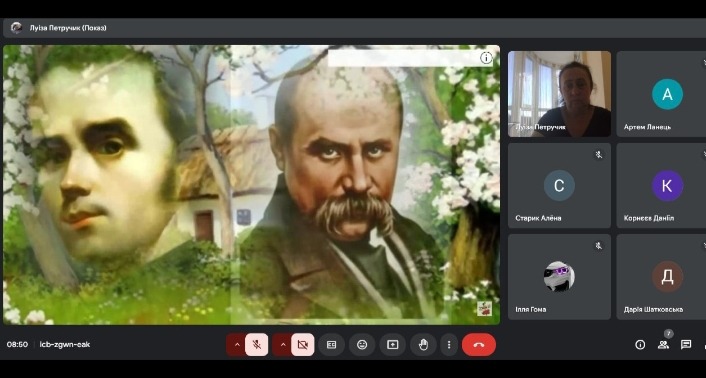Open emoji reactions
706x378 pixels.
pos(362,345)
